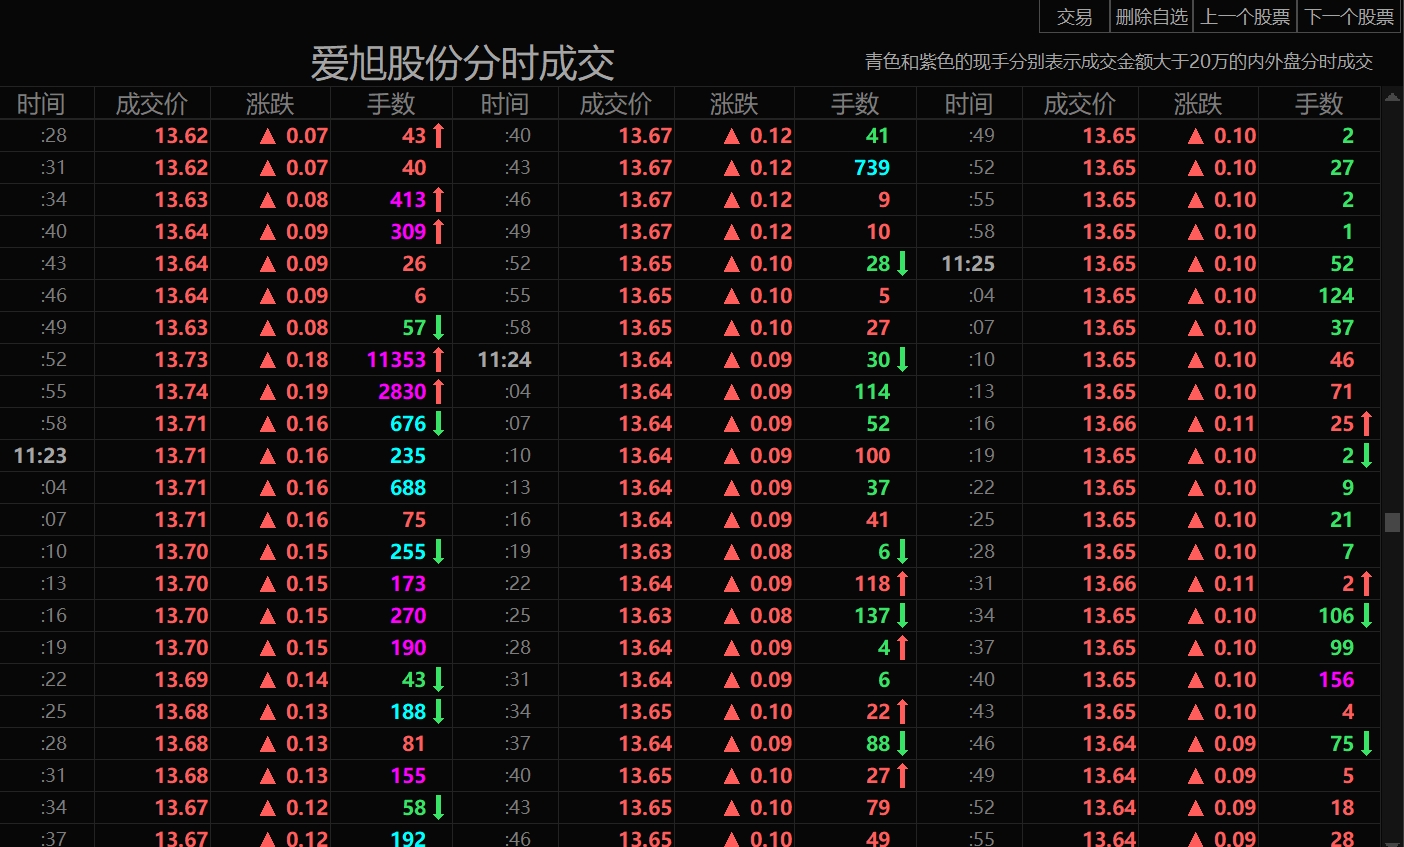Click 删除自选 to remove from watchlist
Image resolution: width=1404 pixels, height=847 pixels.
1151,17
